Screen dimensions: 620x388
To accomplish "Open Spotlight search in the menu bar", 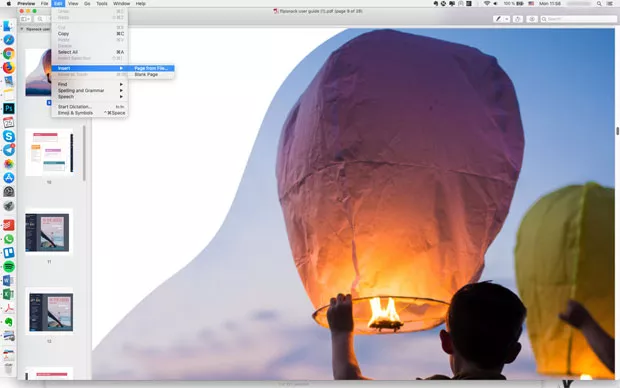I will coord(599,4).
